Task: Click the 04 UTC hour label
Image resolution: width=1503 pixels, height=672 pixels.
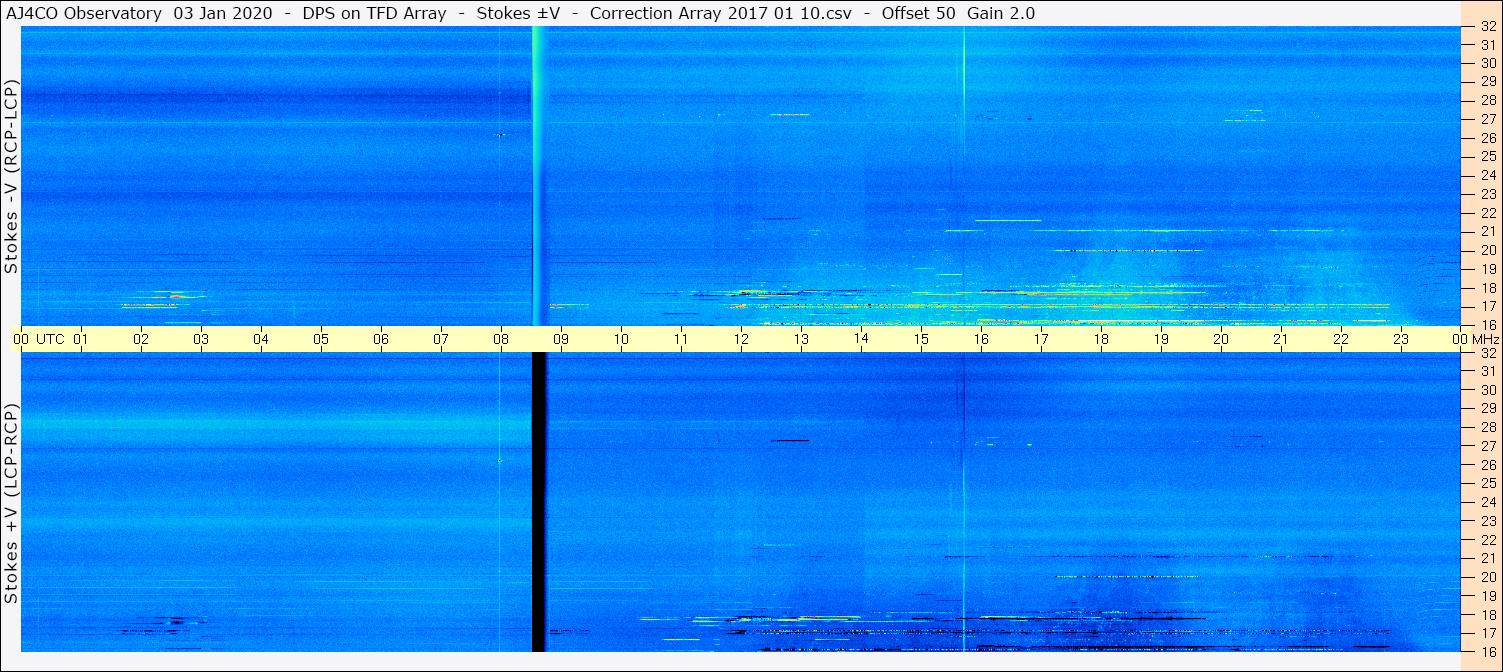Action: [261, 339]
